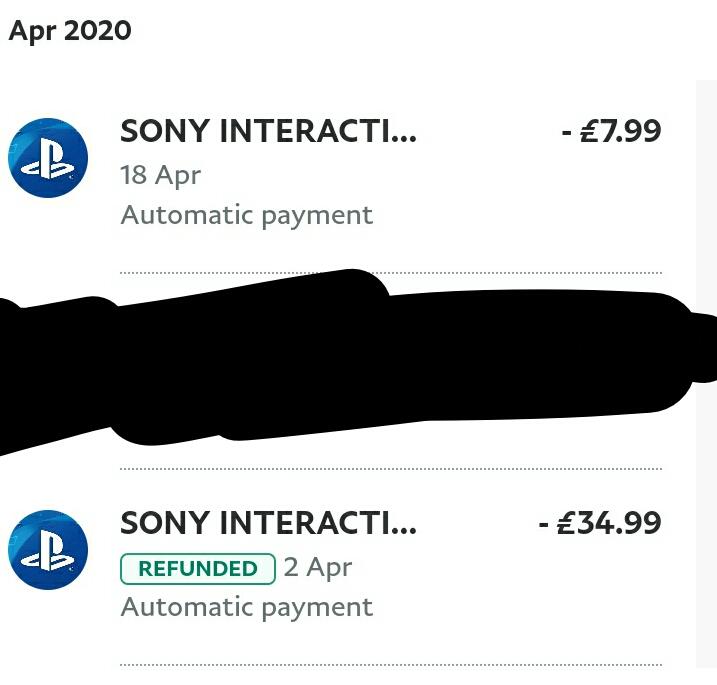
Task: Click the 2 Apr date text
Action: tap(317, 567)
